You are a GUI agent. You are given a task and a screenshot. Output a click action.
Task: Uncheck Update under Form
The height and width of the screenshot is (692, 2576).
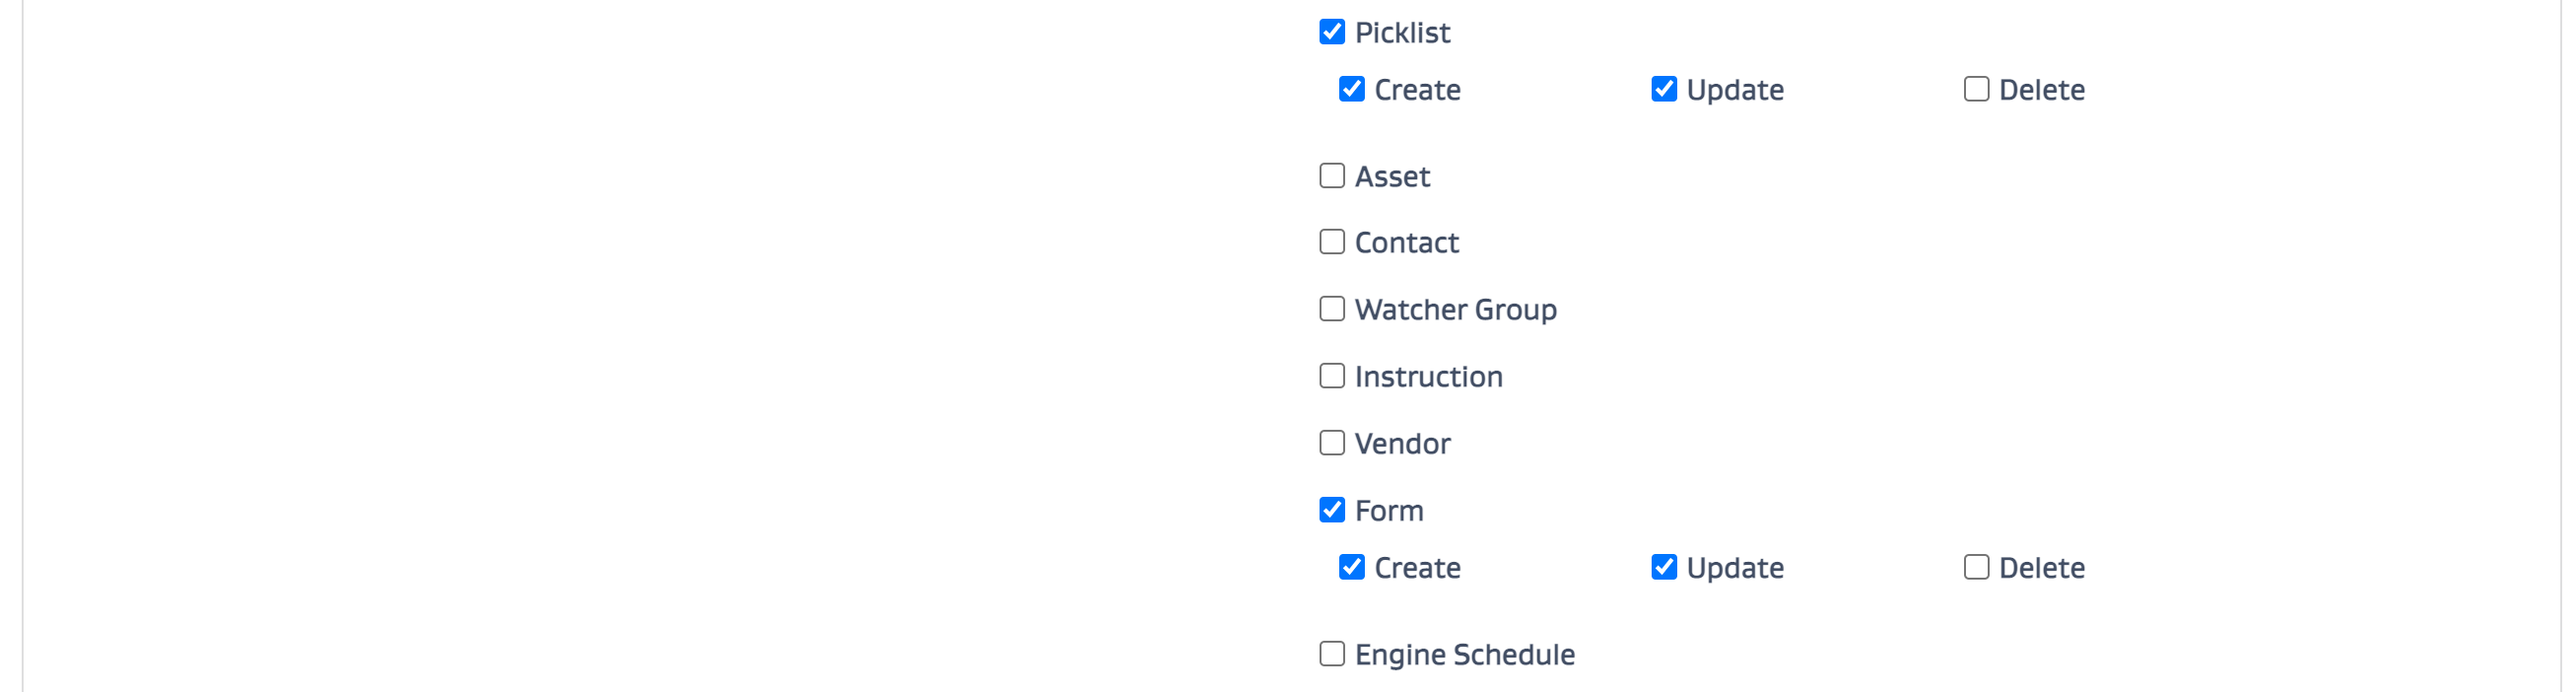pyautogui.click(x=1663, y=567)
